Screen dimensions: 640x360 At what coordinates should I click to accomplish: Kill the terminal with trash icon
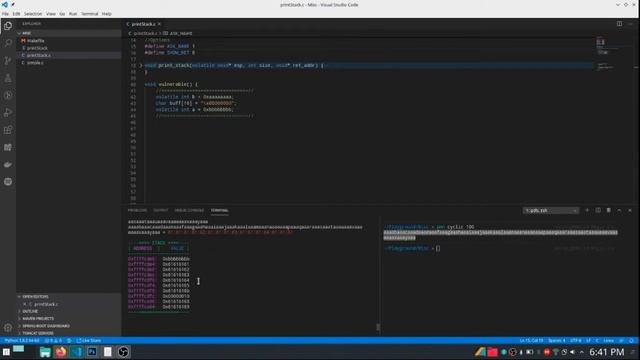click(x=609, y=210)
